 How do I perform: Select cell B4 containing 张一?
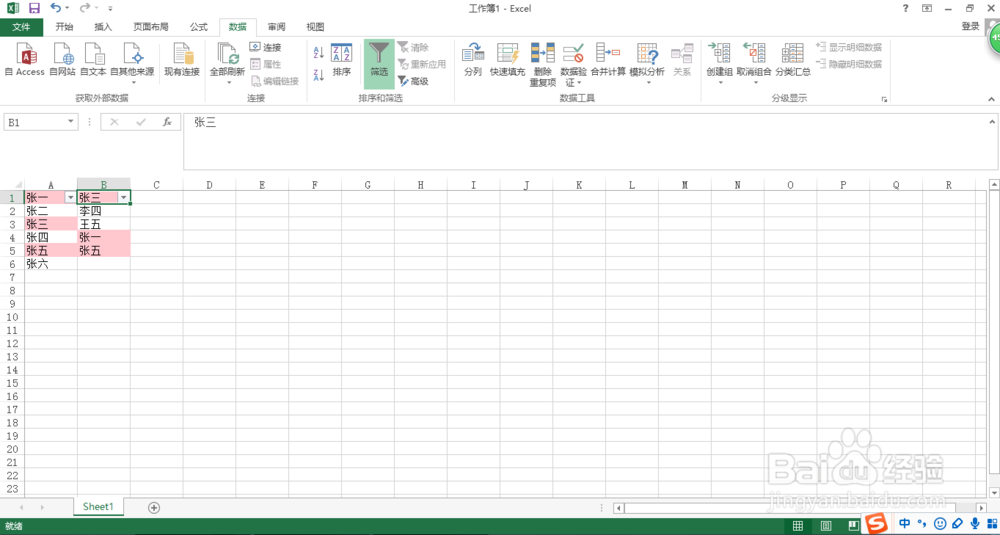pyautogui.click(x=104, y=237)
